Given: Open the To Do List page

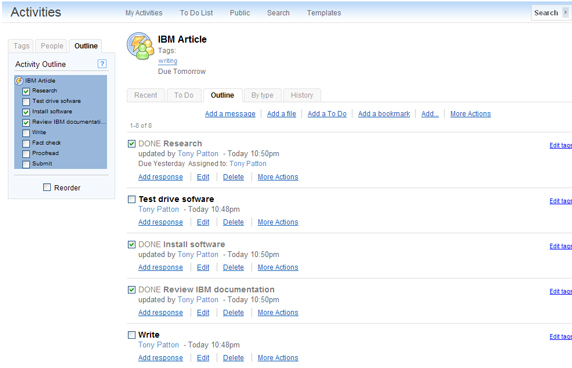Looking at the screenshot, I should 196,13.
